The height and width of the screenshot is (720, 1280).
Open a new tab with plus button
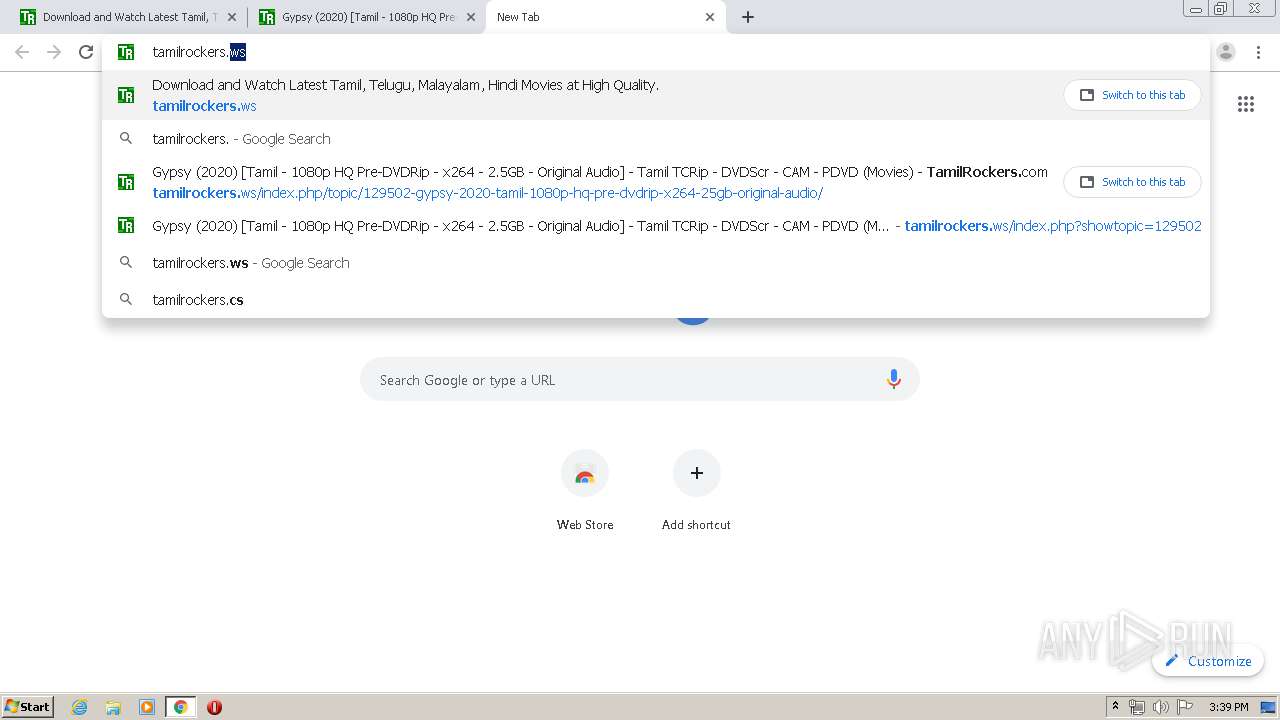[x=748, y=17]
